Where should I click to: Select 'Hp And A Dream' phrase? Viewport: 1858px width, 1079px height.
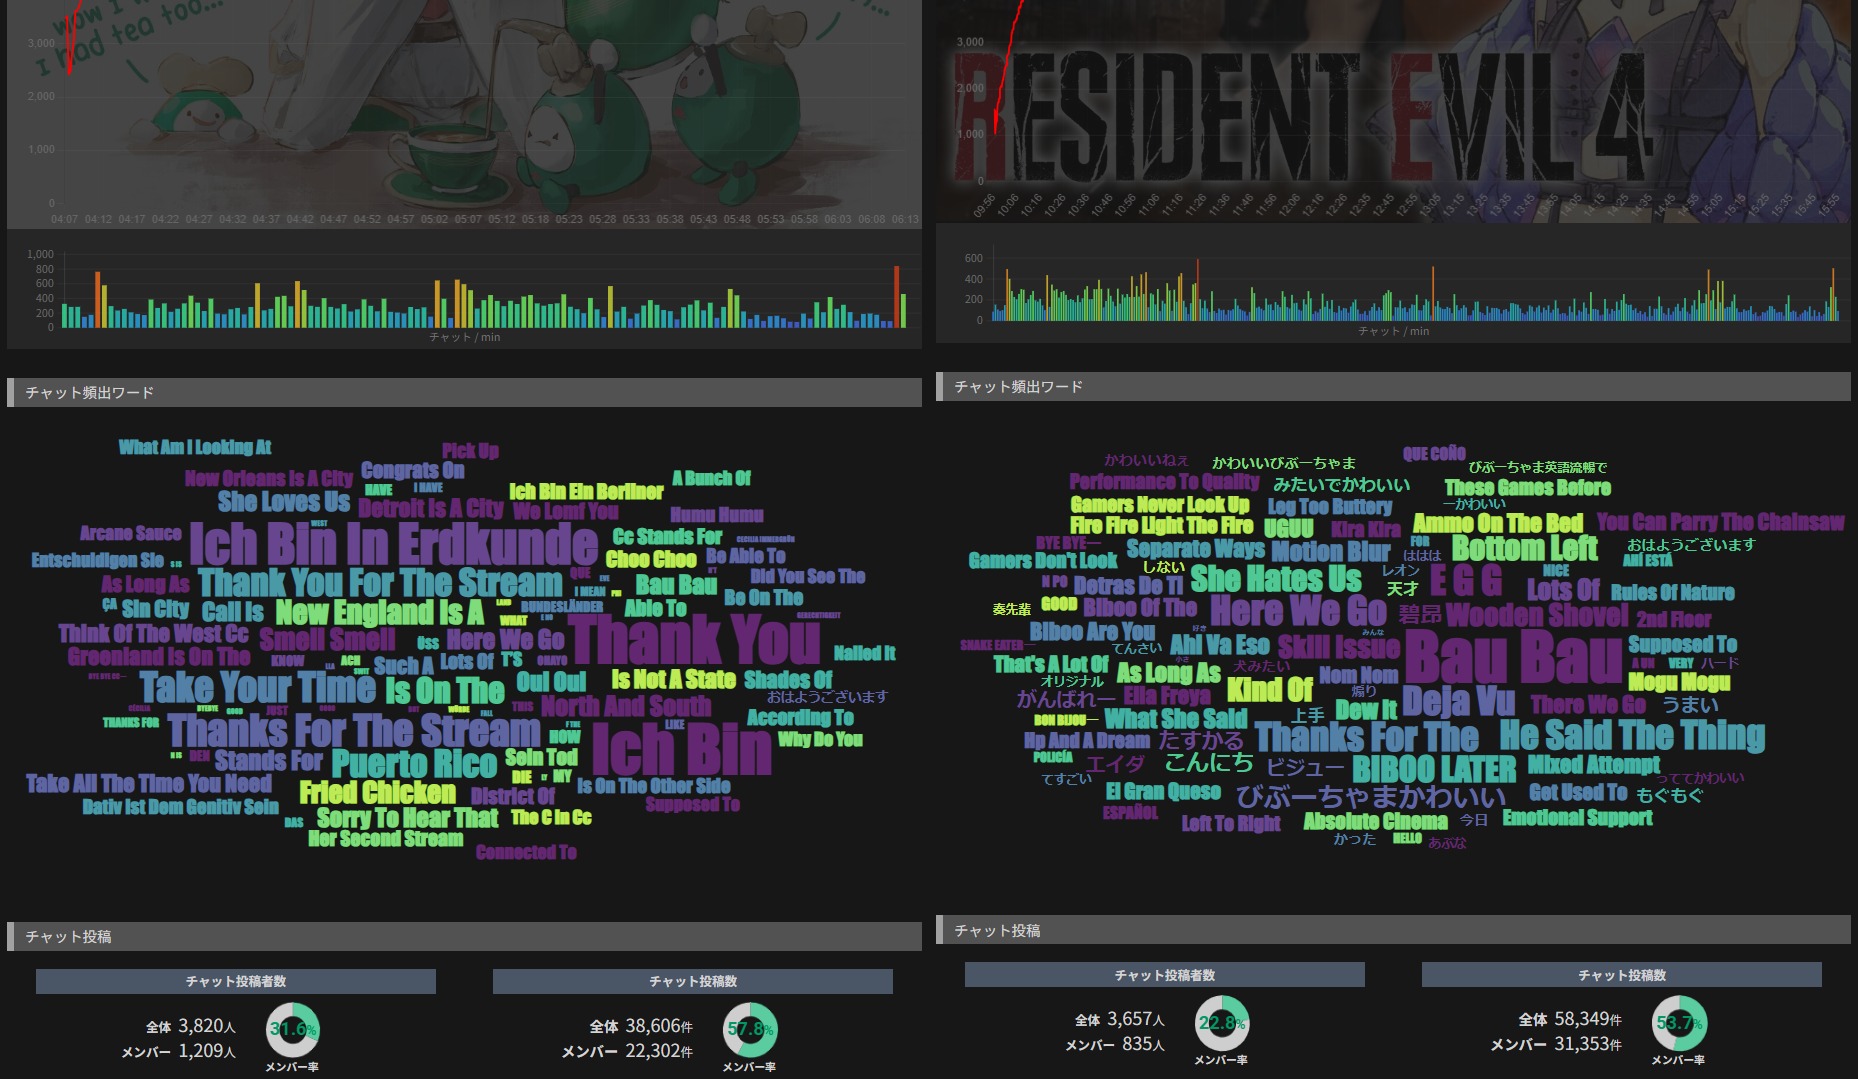point(1087,741)
